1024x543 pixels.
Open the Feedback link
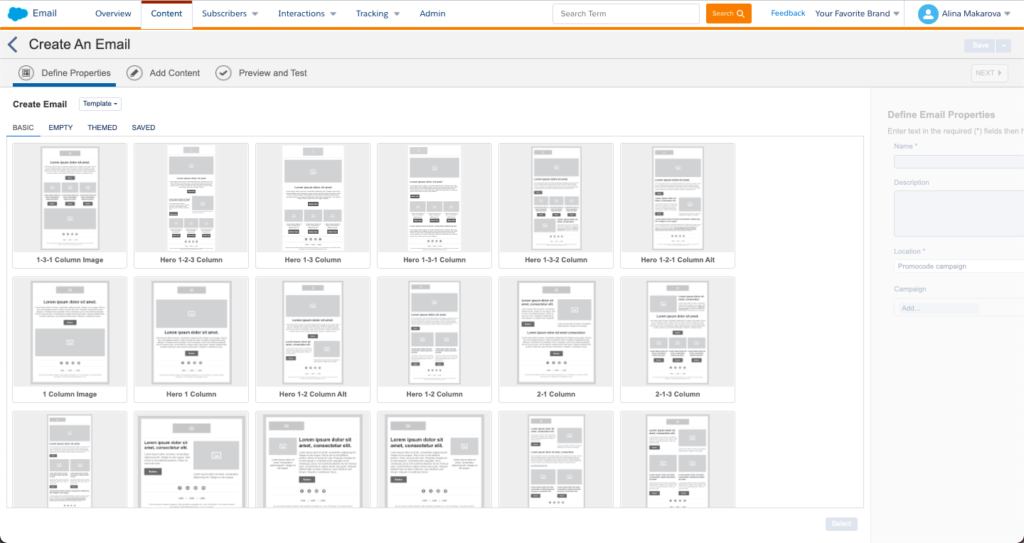[787, 14]
